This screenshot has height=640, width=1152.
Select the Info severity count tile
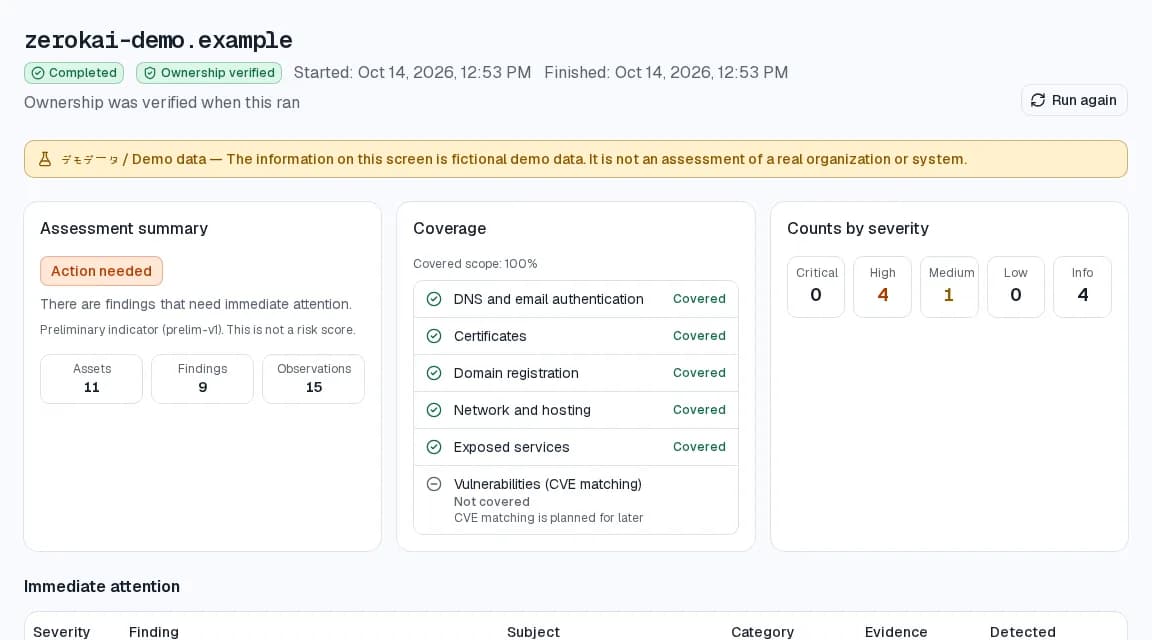tap(1082, 287)
